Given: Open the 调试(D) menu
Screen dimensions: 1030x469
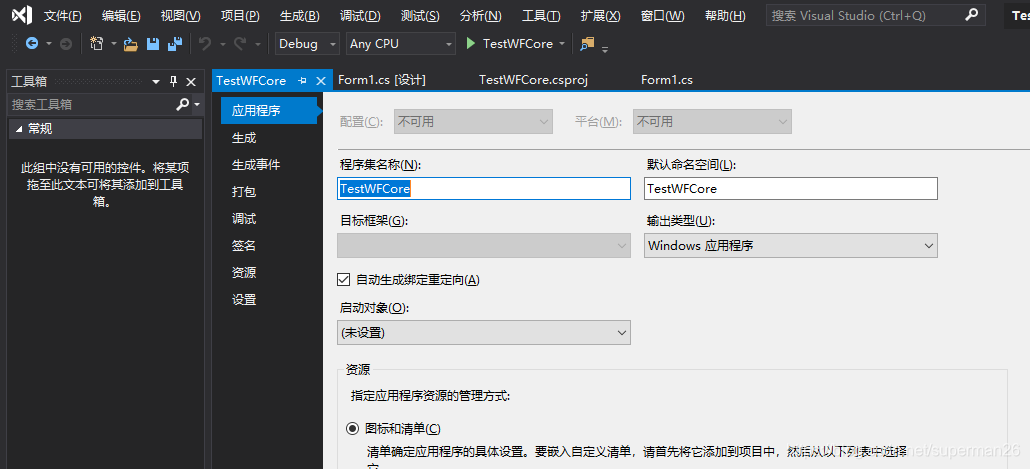Looking at the screenshot, I should coord(360,16).
